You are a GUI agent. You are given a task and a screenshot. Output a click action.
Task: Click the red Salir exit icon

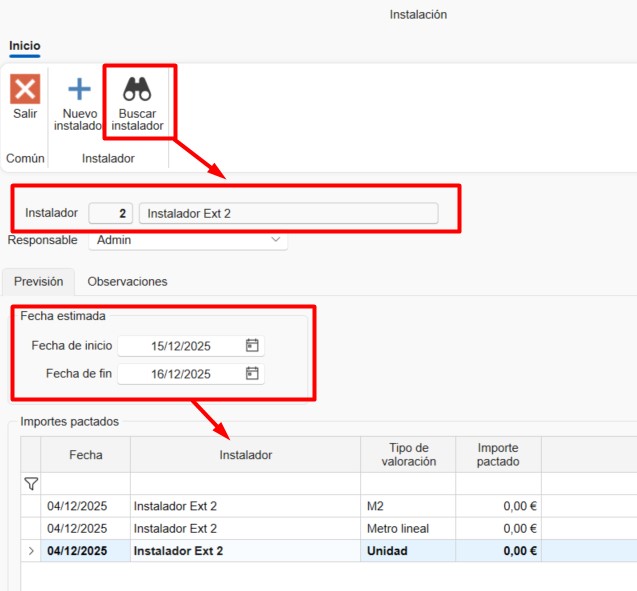click(25, 89)
